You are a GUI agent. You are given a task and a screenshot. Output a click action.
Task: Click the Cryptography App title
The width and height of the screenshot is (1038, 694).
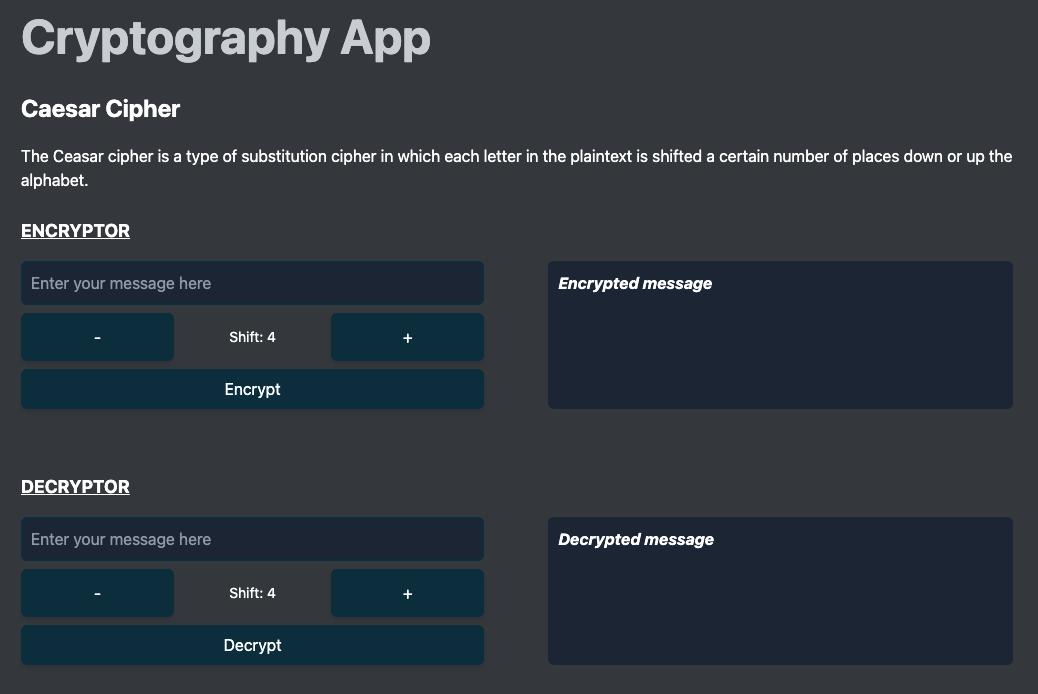coord(226,38)
